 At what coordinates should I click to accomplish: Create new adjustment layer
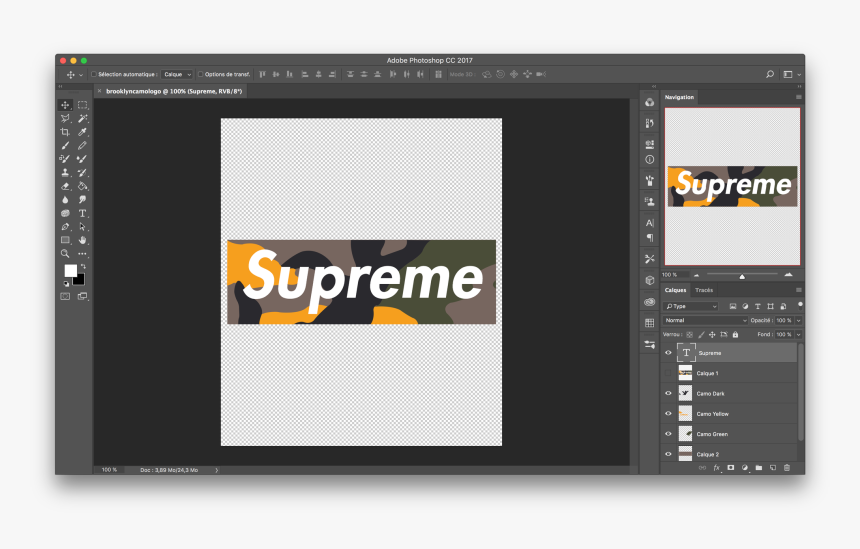point(745,468)
